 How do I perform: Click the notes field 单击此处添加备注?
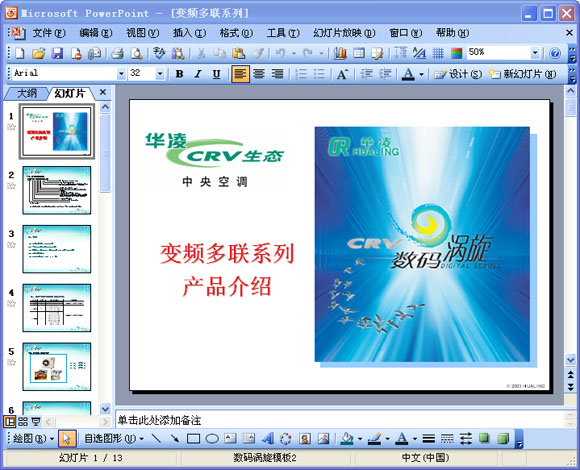(339, 420)
